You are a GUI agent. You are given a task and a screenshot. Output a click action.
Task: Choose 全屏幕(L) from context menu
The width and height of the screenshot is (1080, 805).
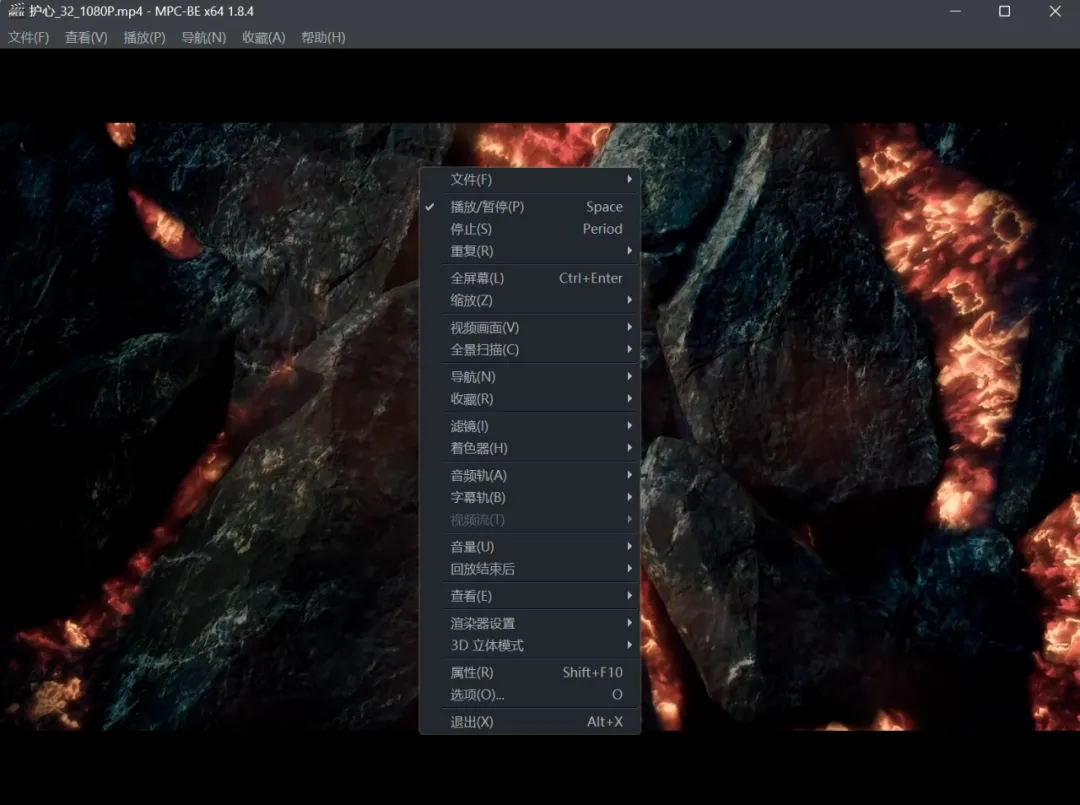(477, 278)
